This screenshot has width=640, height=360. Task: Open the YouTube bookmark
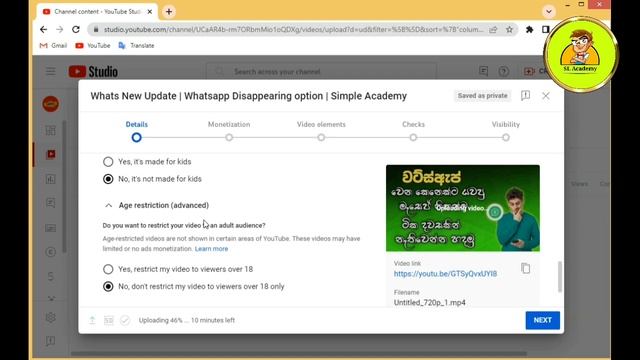coord(93,46)
